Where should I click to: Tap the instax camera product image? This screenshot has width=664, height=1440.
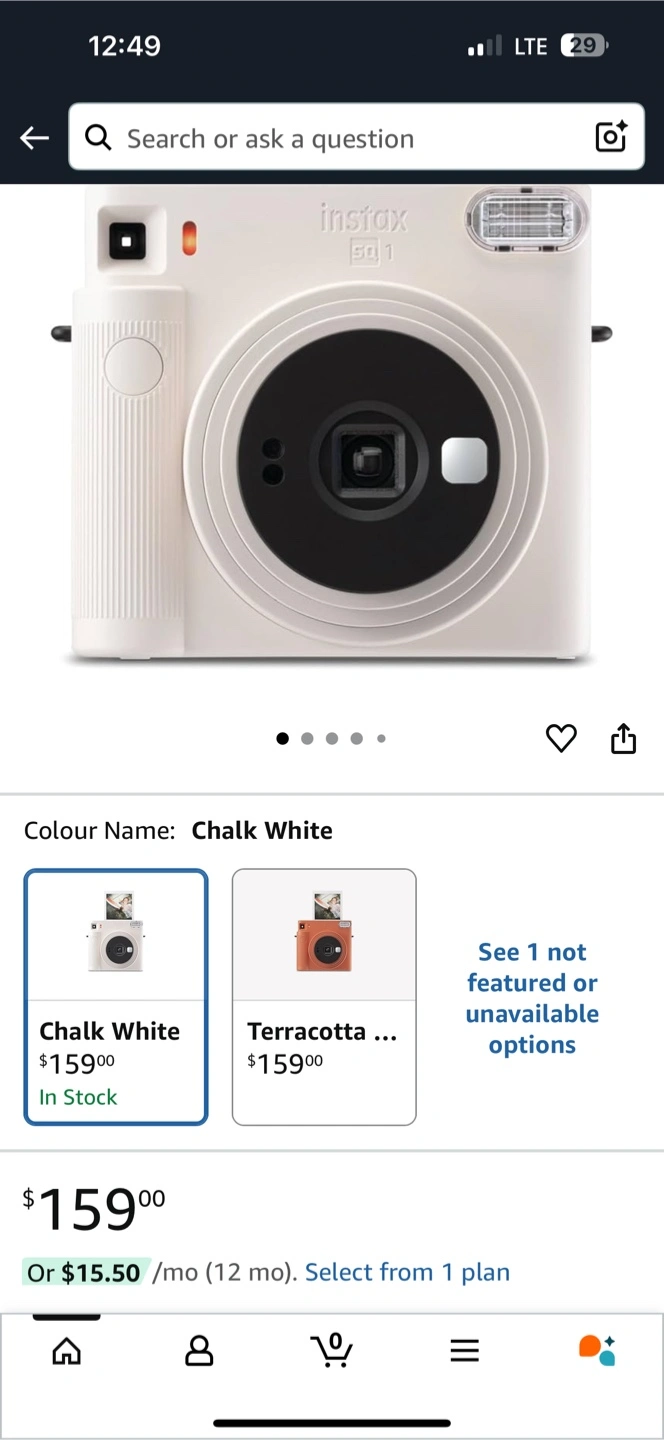pos(332,425)
